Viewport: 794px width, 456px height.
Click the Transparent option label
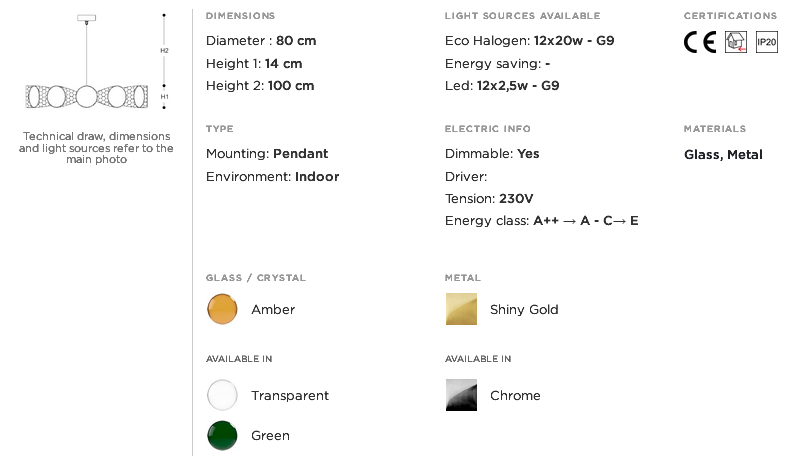point(290,396)
